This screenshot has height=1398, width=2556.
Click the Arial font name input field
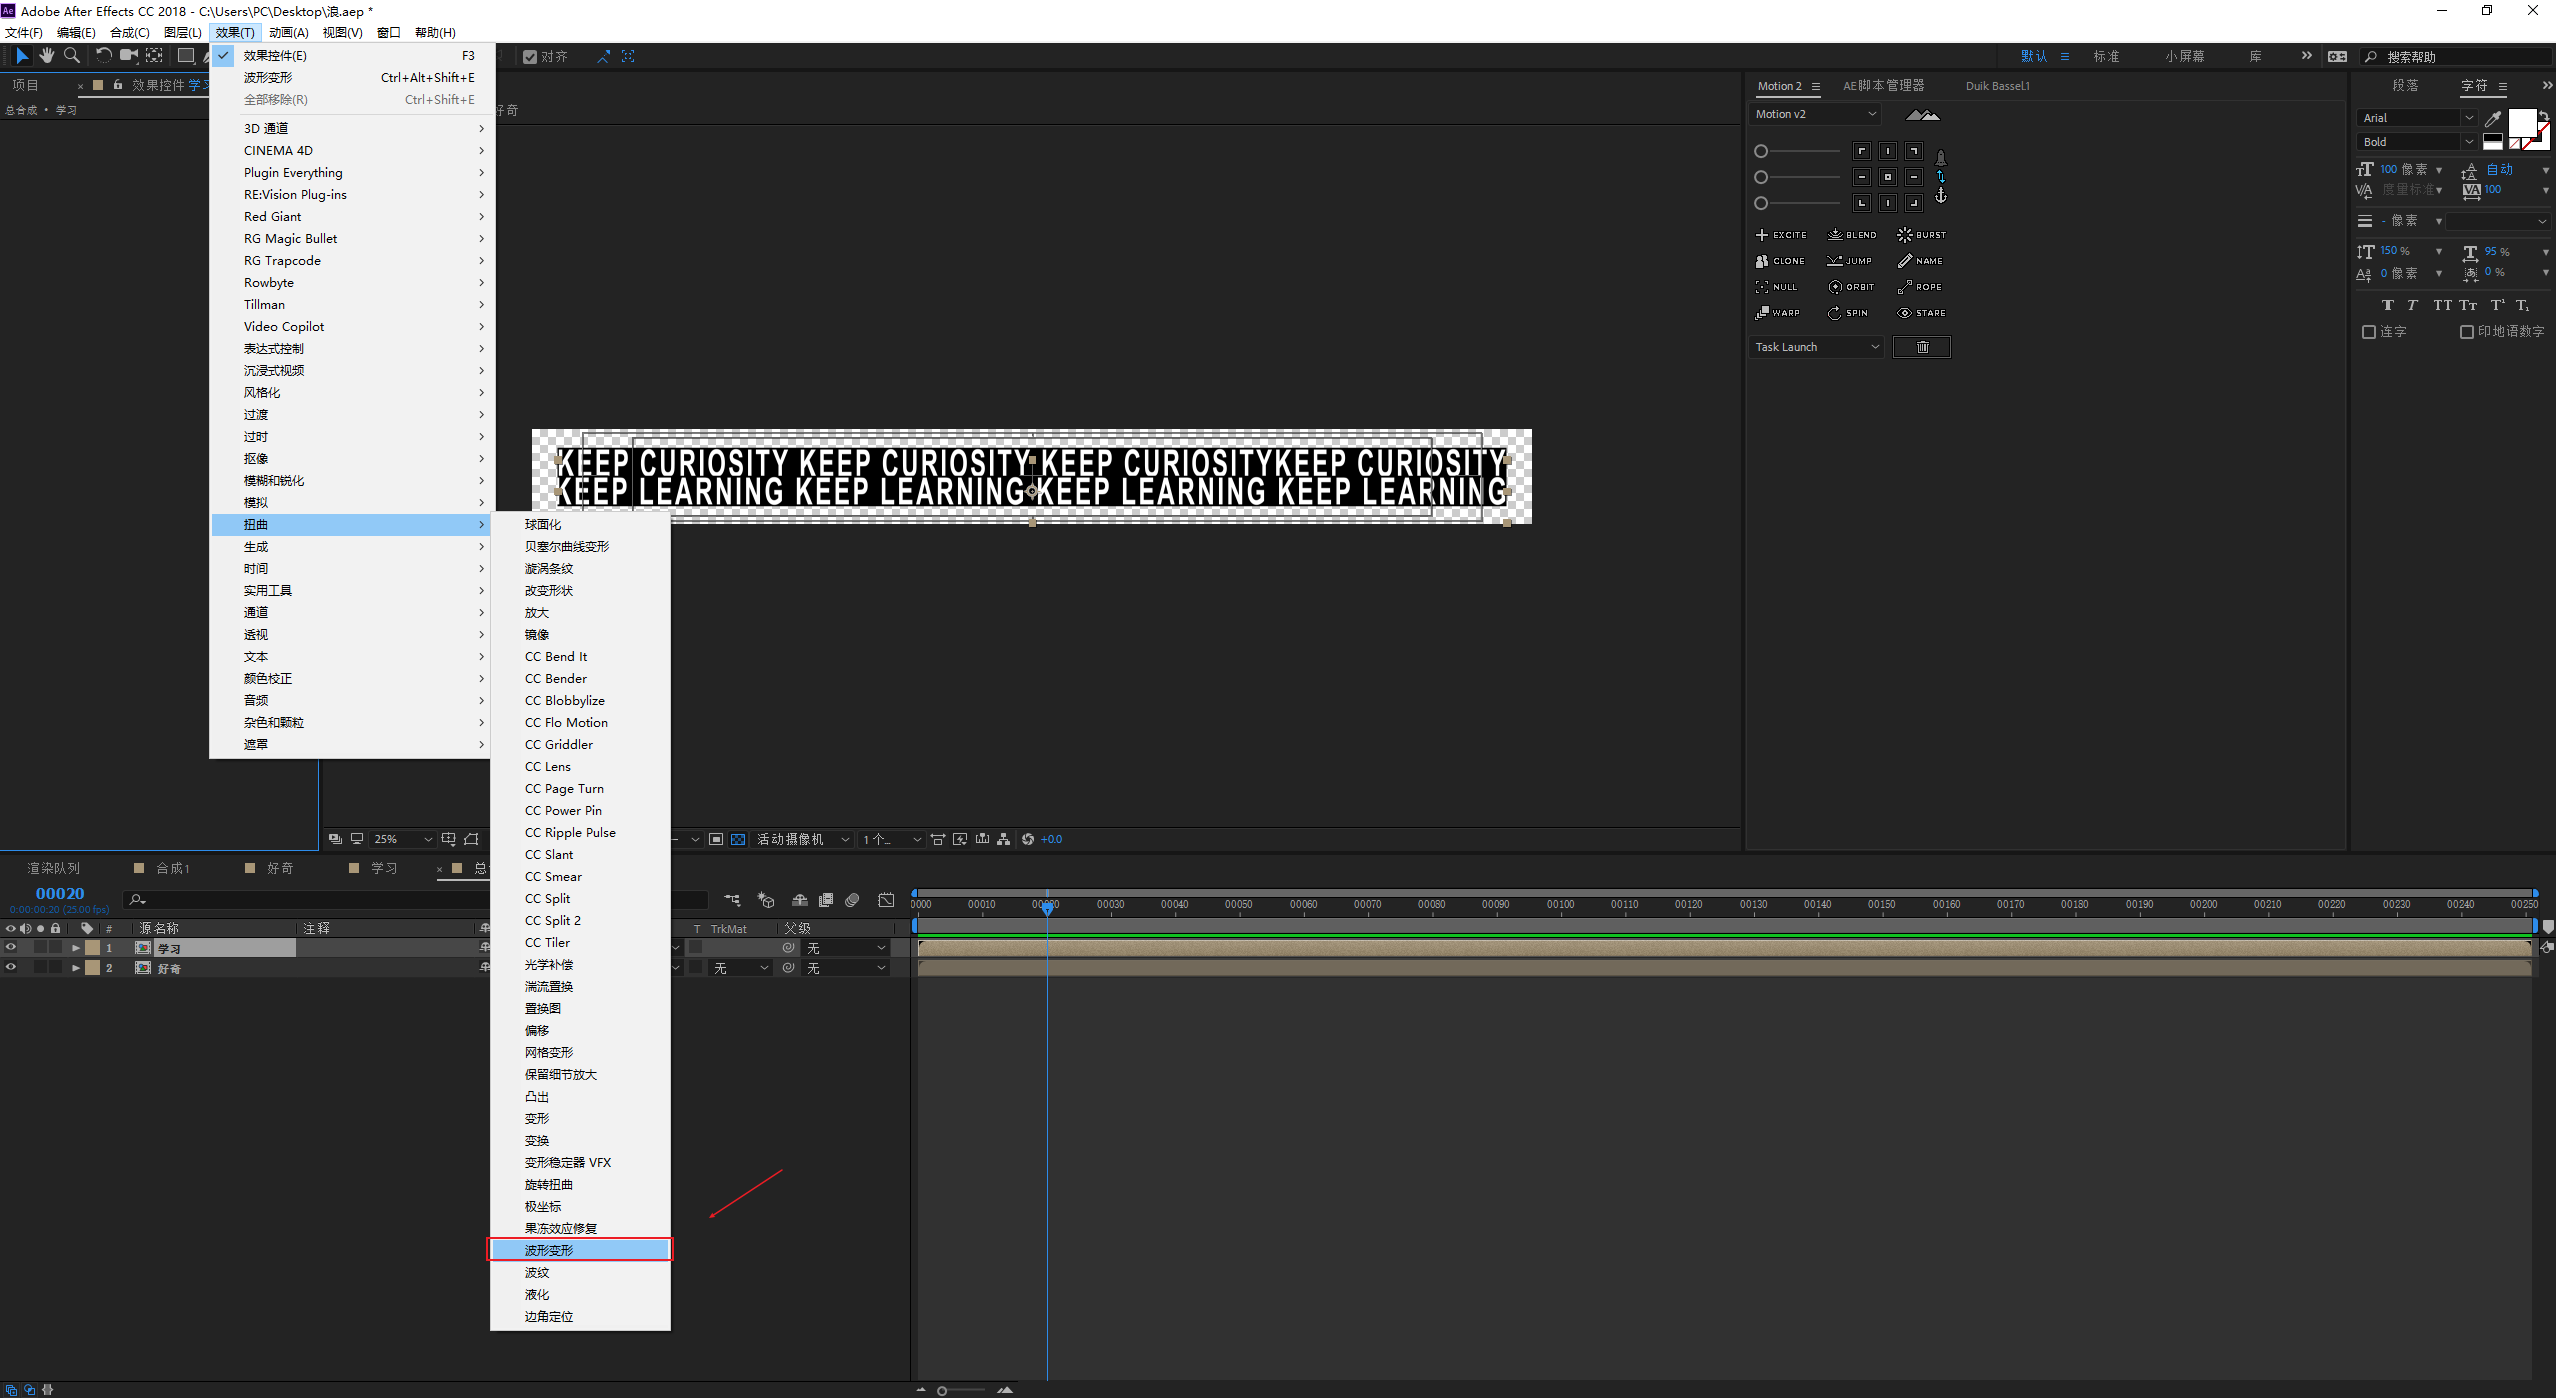point(2410,117)
